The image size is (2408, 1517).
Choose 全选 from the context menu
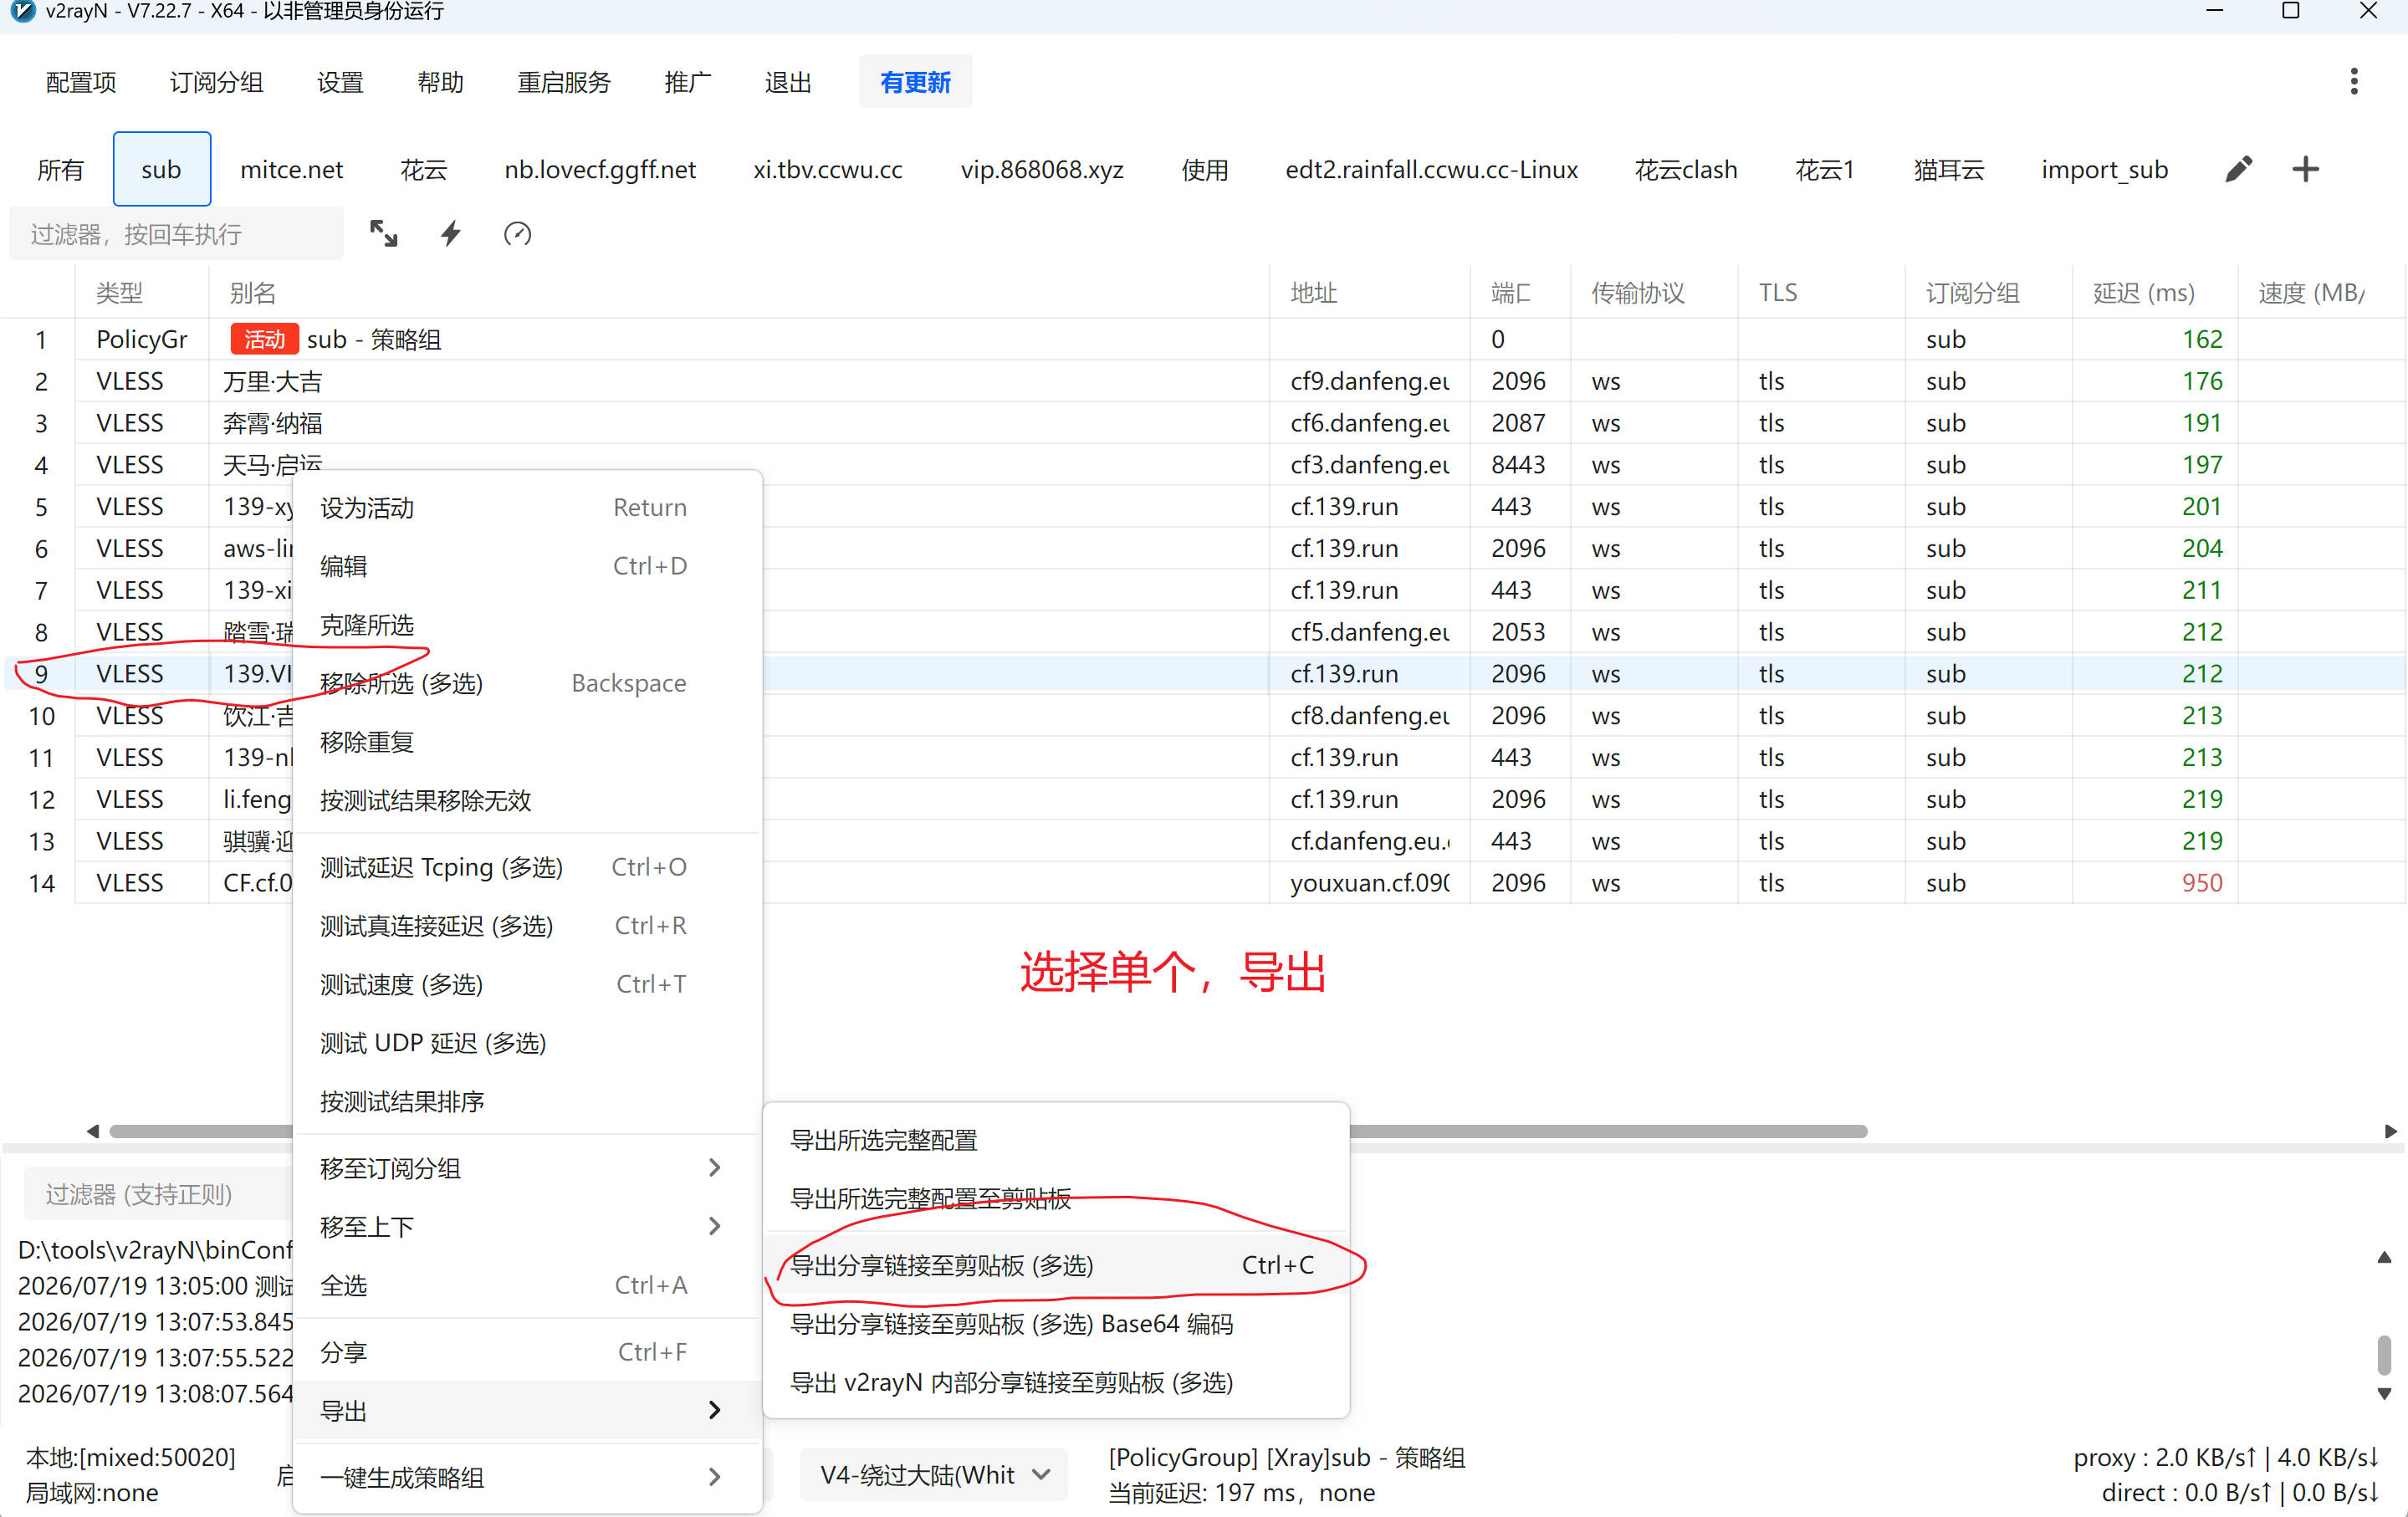(x=527, y=1285)
